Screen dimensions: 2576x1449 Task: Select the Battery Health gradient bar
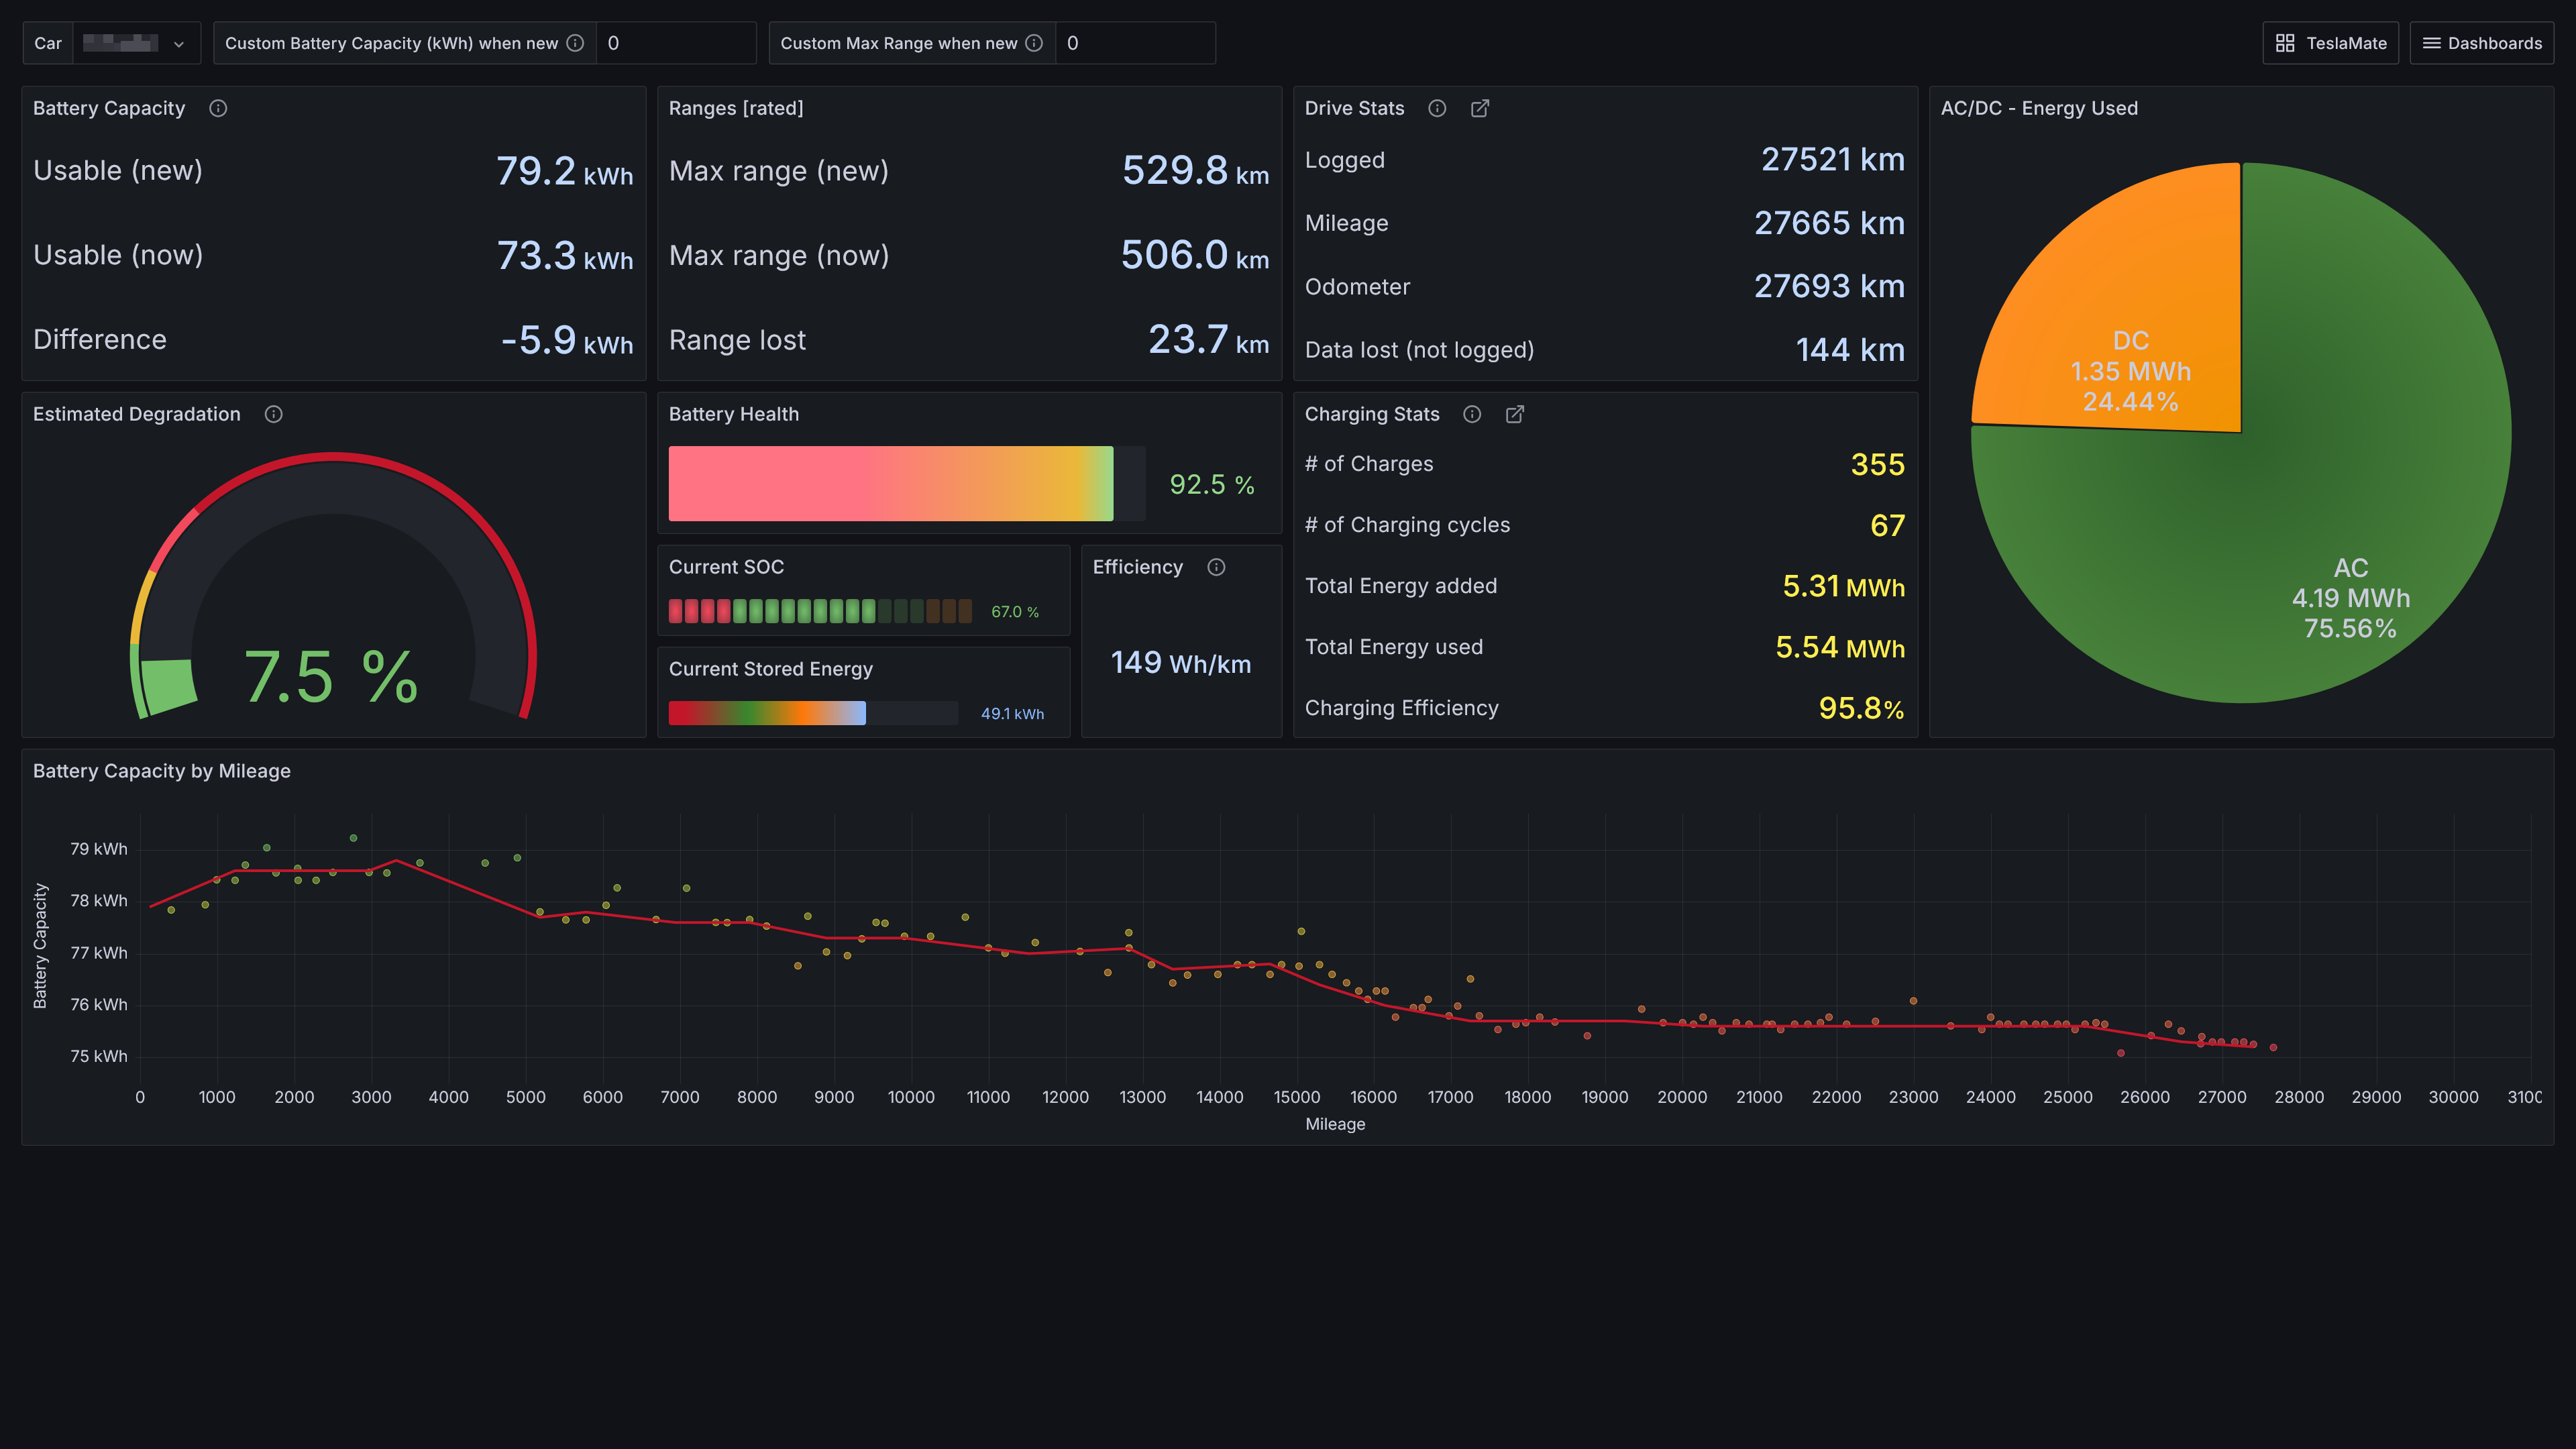pos(890,483)
